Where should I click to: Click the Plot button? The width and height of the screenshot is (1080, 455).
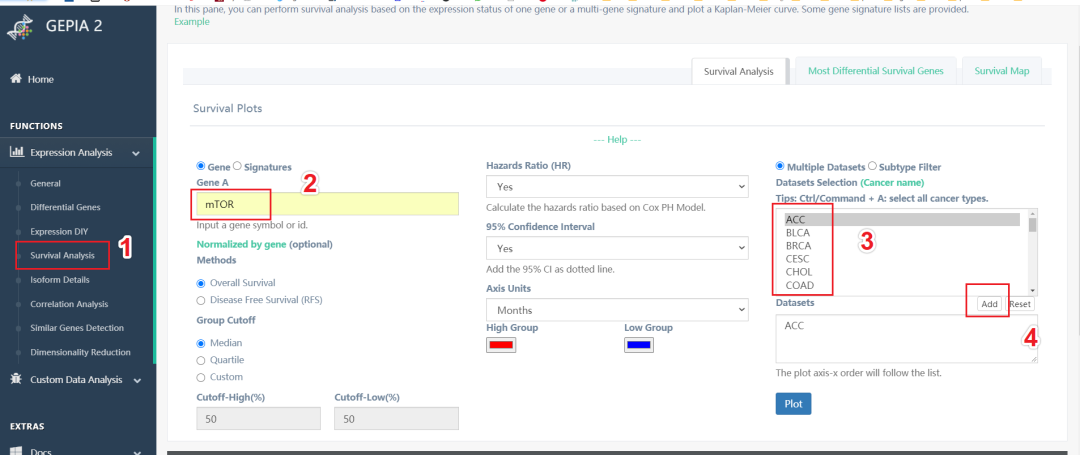tap(793, 404)
